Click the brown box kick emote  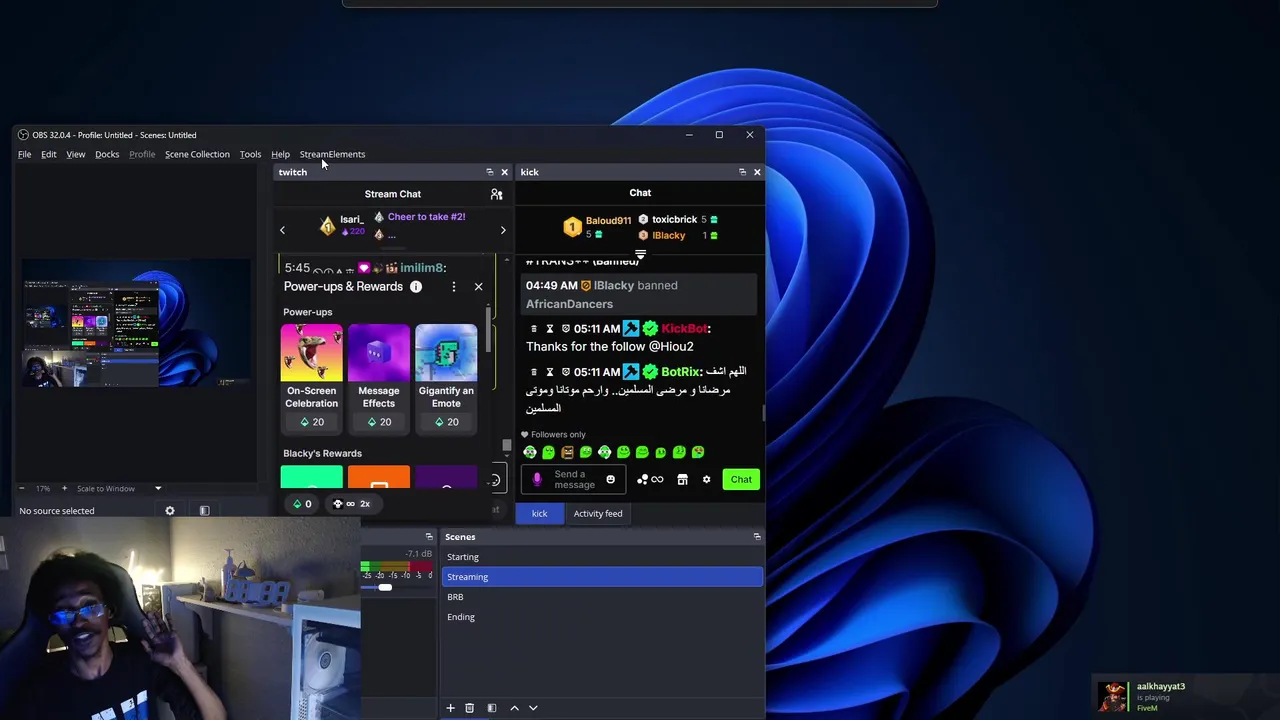(567, 452)
